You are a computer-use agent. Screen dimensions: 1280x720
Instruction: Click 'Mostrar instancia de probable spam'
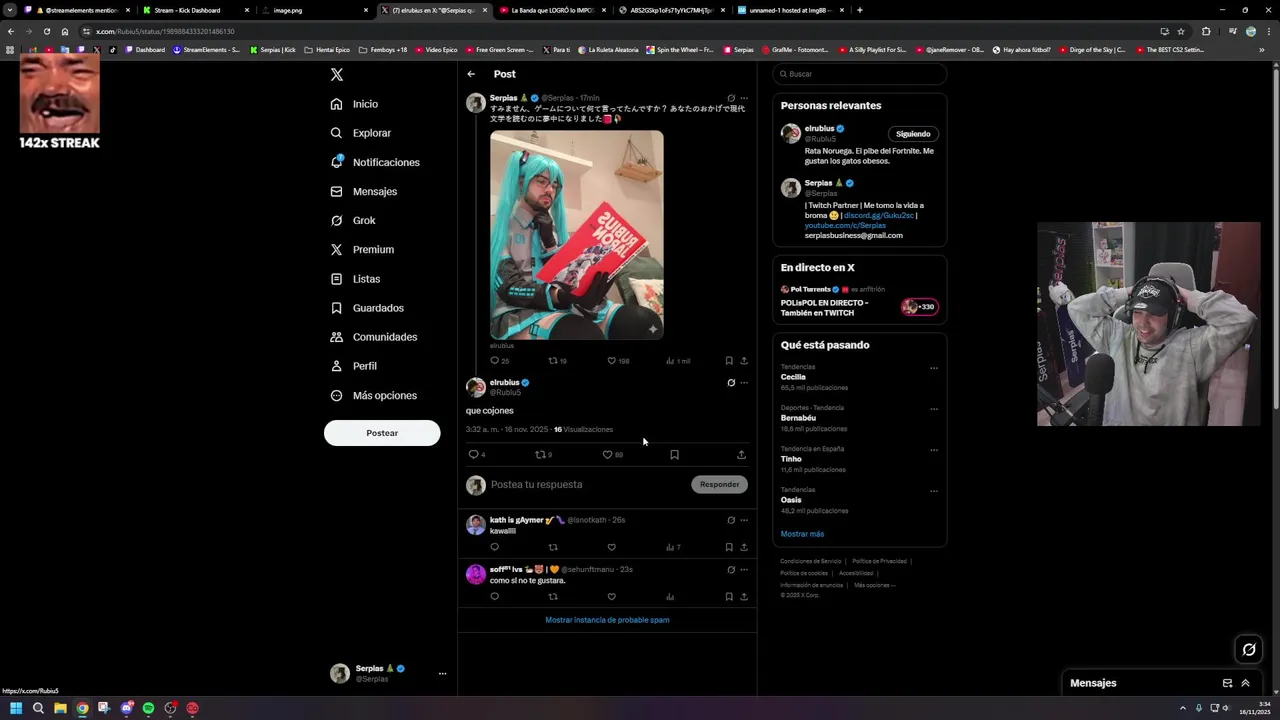[x=607, y=620]
